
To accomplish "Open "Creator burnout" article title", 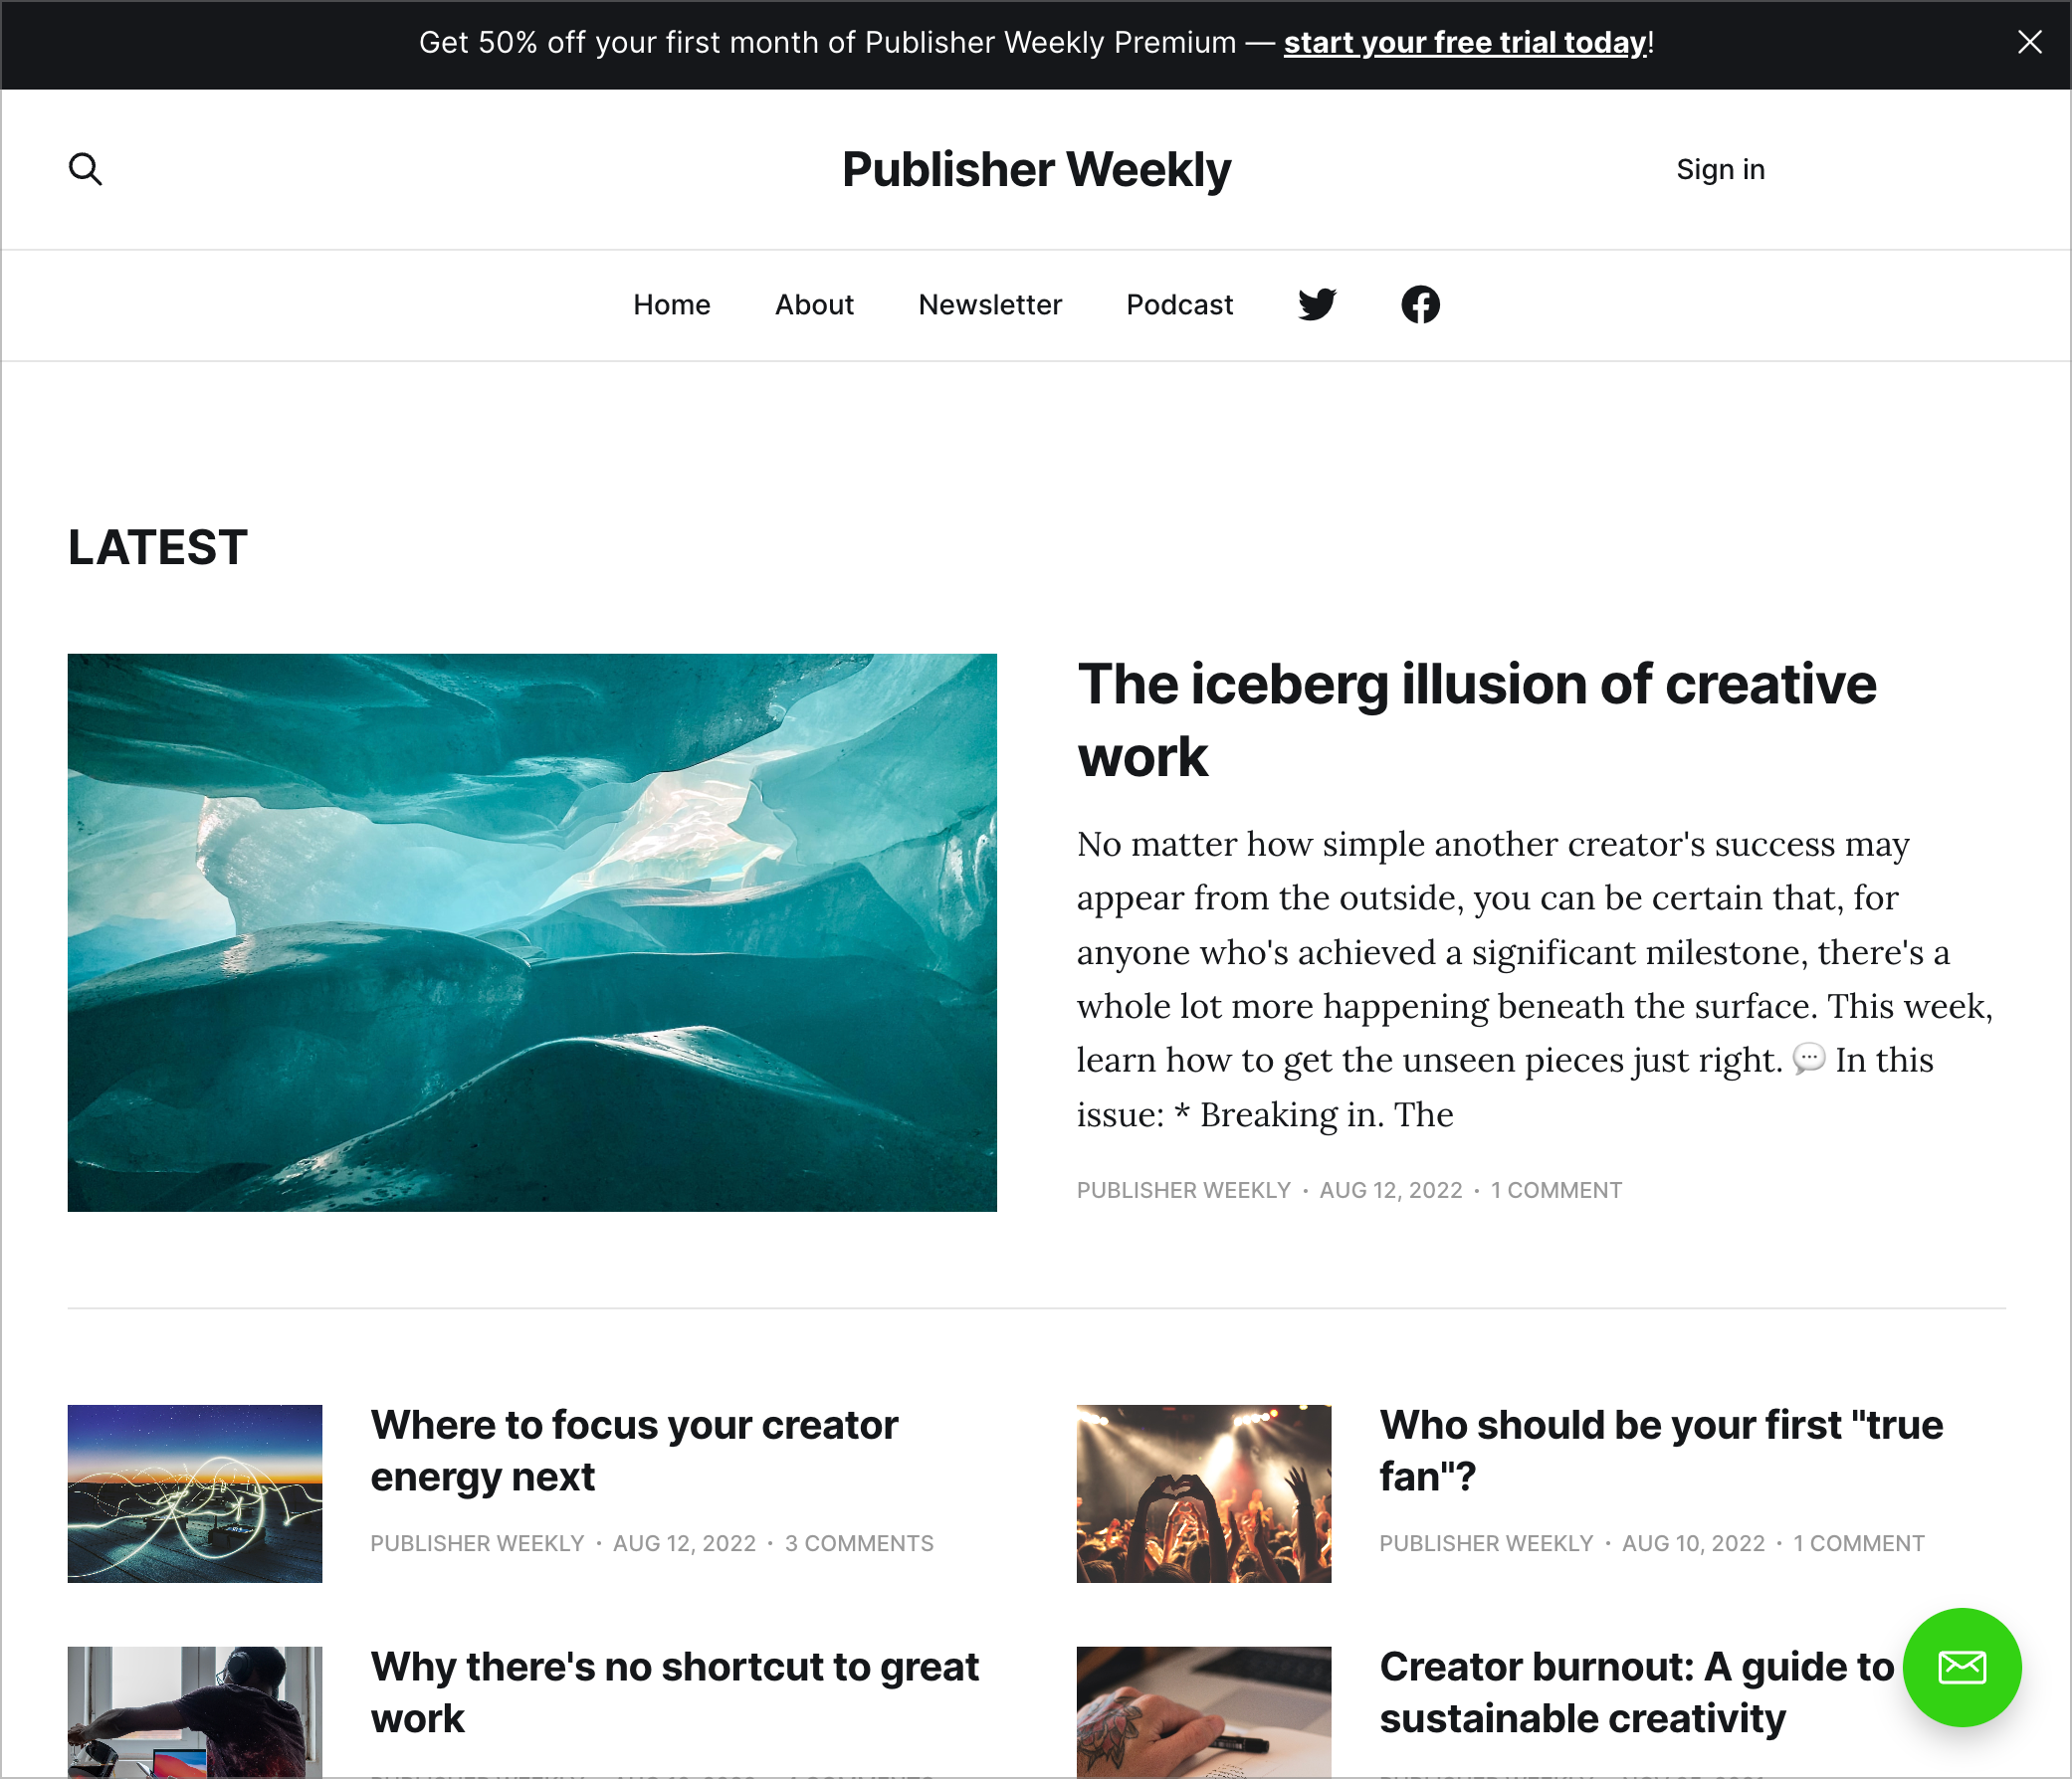I will click(1637, 1693).
